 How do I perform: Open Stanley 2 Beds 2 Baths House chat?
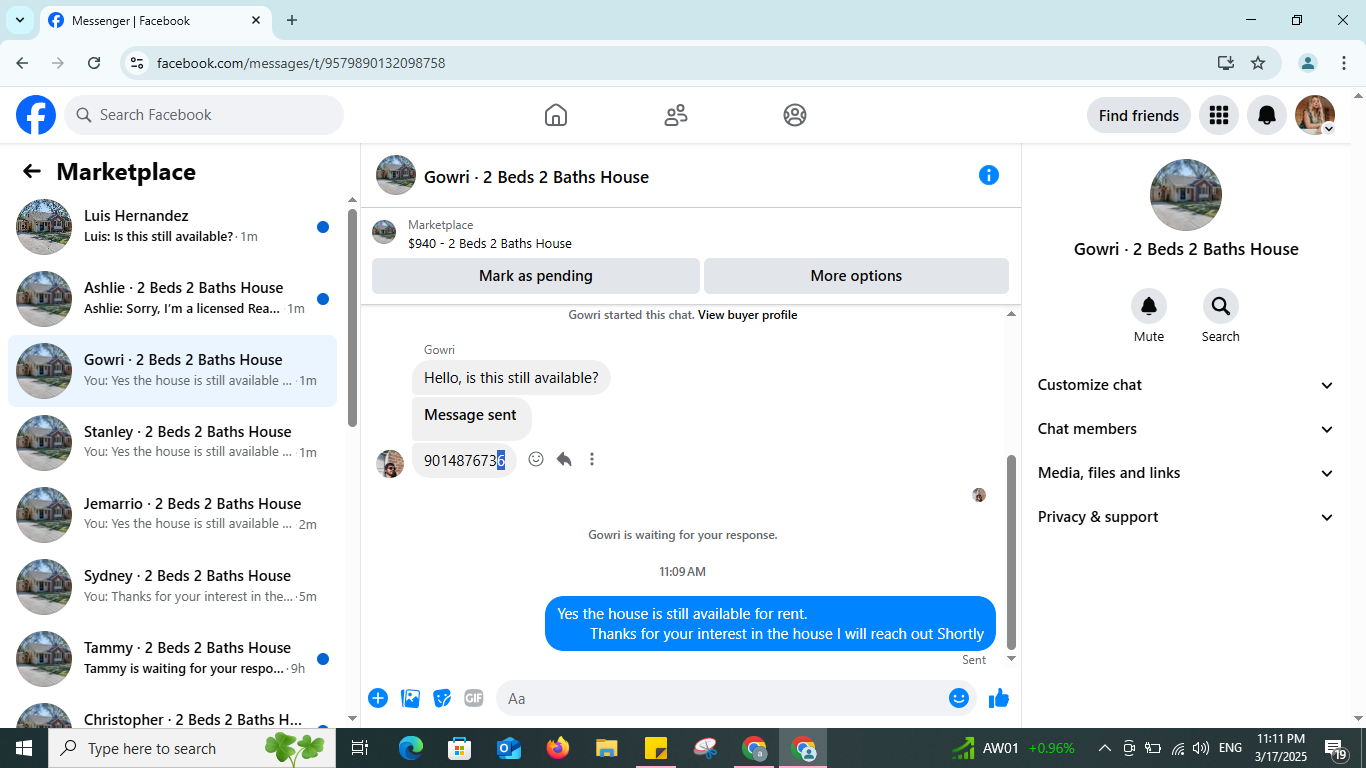point(172,443)
